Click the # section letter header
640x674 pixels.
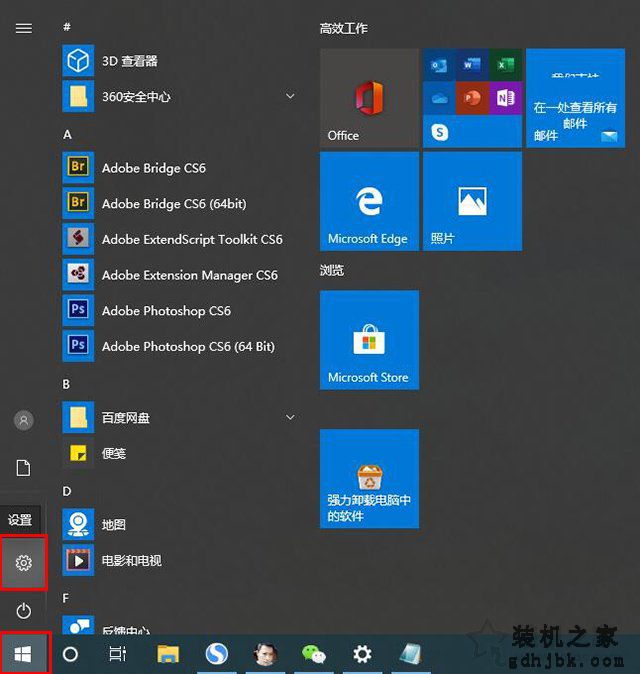(67, 27)
